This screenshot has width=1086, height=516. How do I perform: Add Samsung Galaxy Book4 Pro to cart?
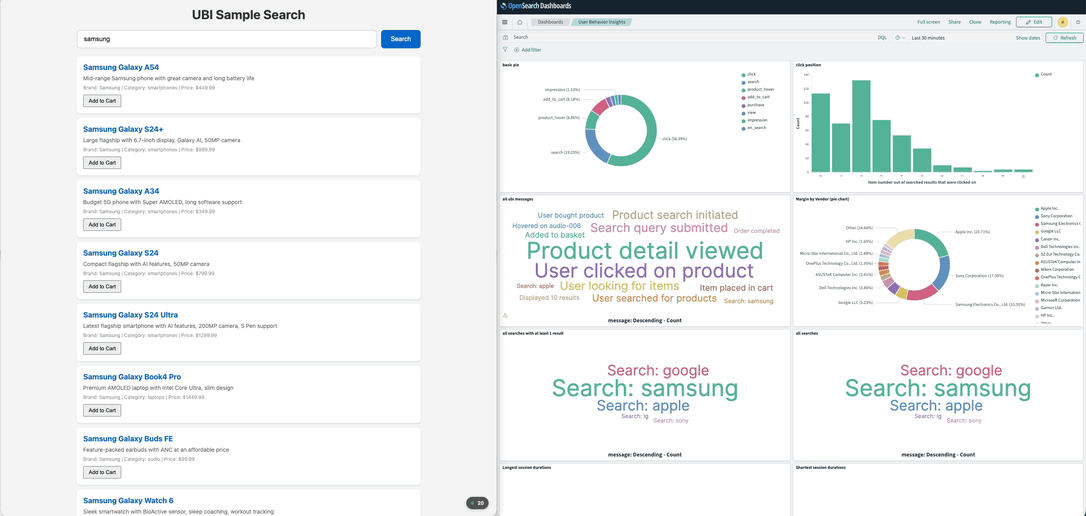(x=102, y=410)
